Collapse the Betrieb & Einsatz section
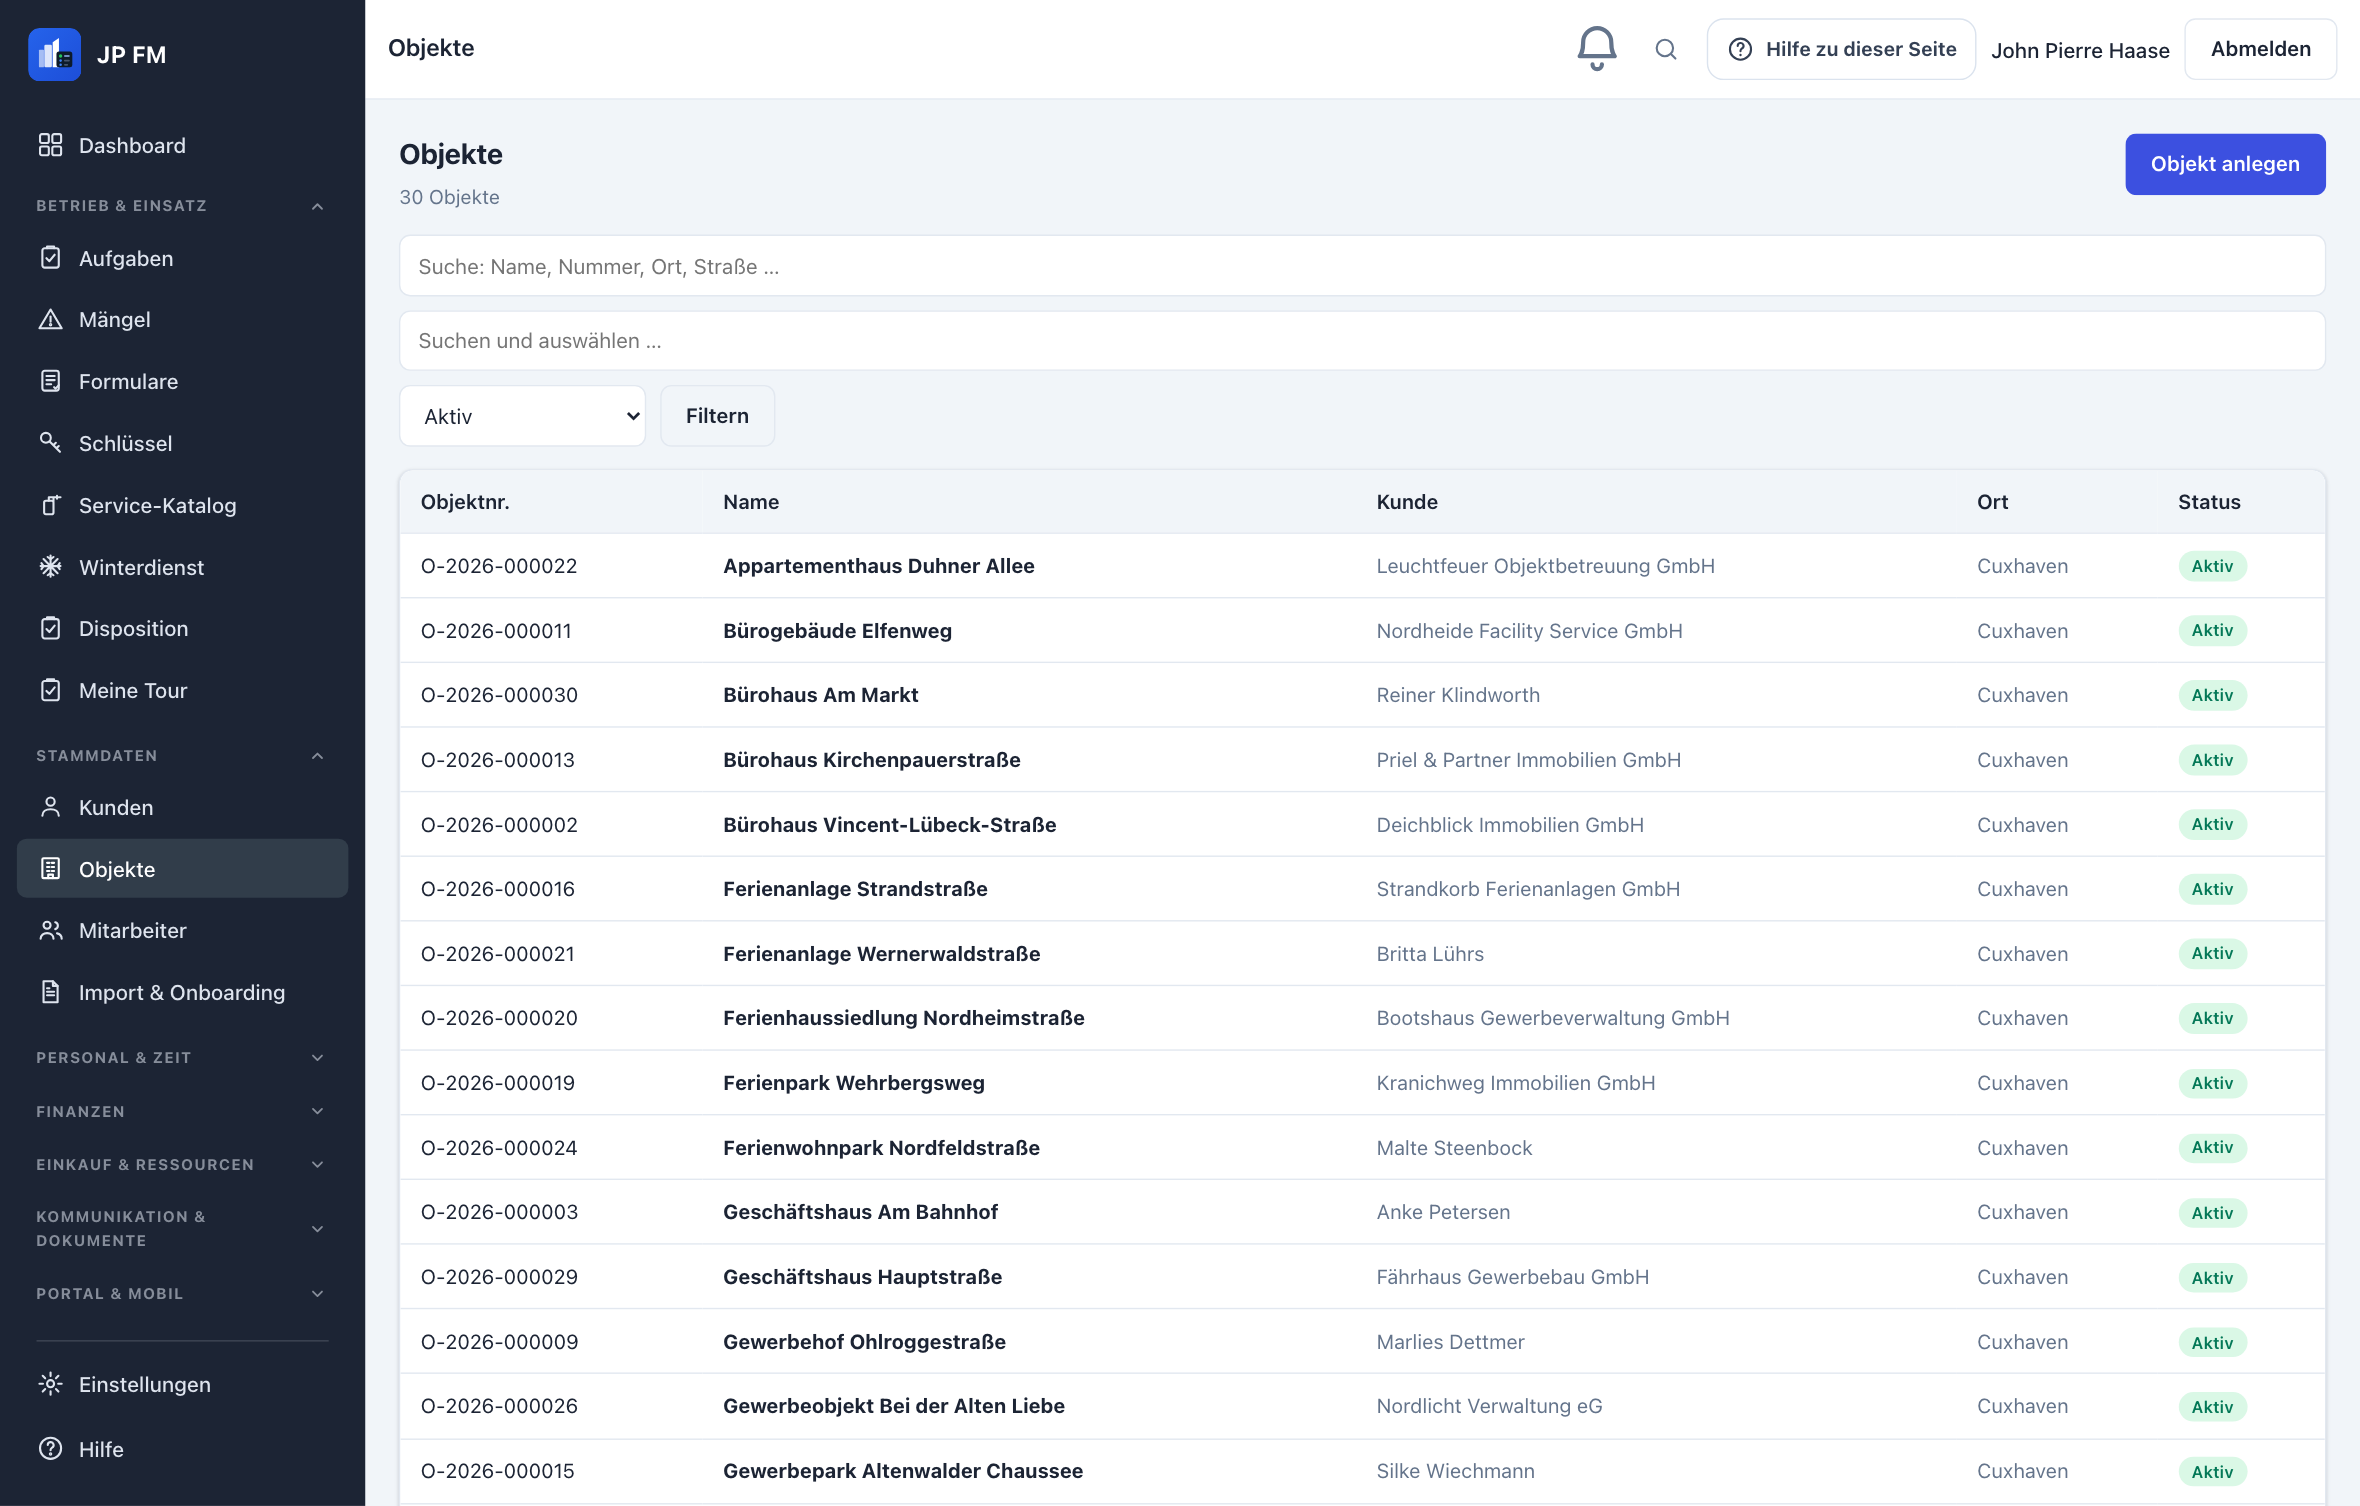Image resolution: width=2360 pixels, height=1506 pixels. click(x=317, y=206)
